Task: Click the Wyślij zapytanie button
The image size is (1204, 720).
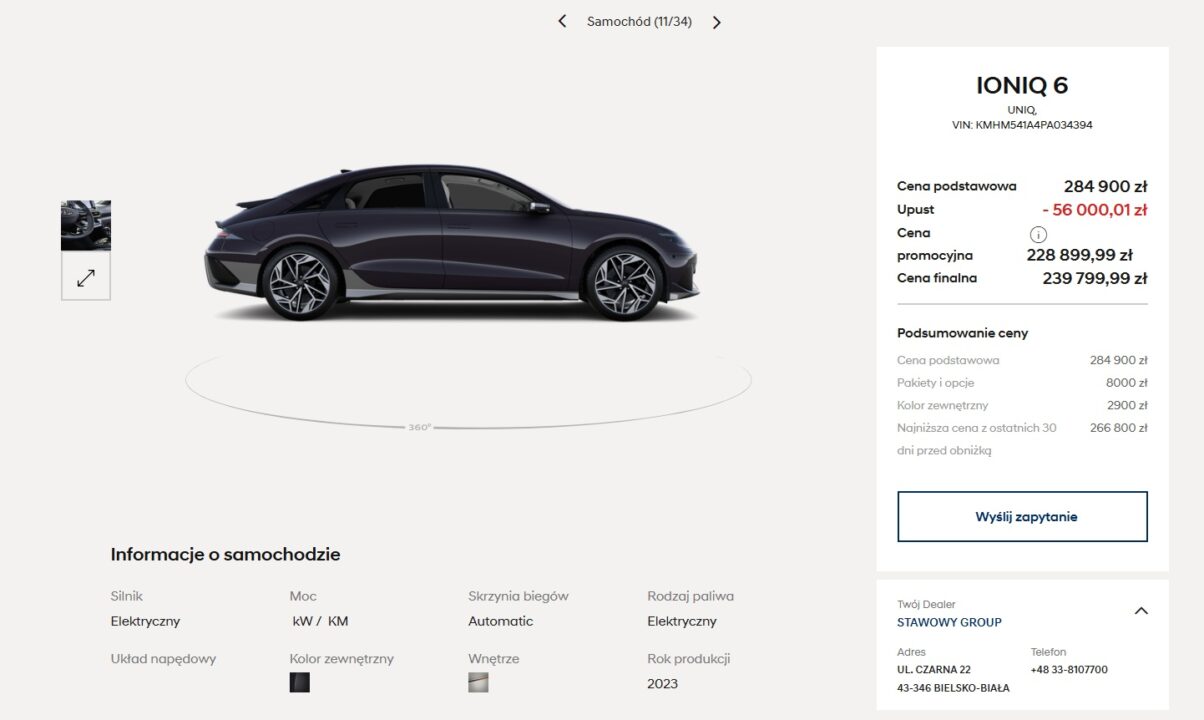Action: pyautogui.click(x=1022, y=517)
